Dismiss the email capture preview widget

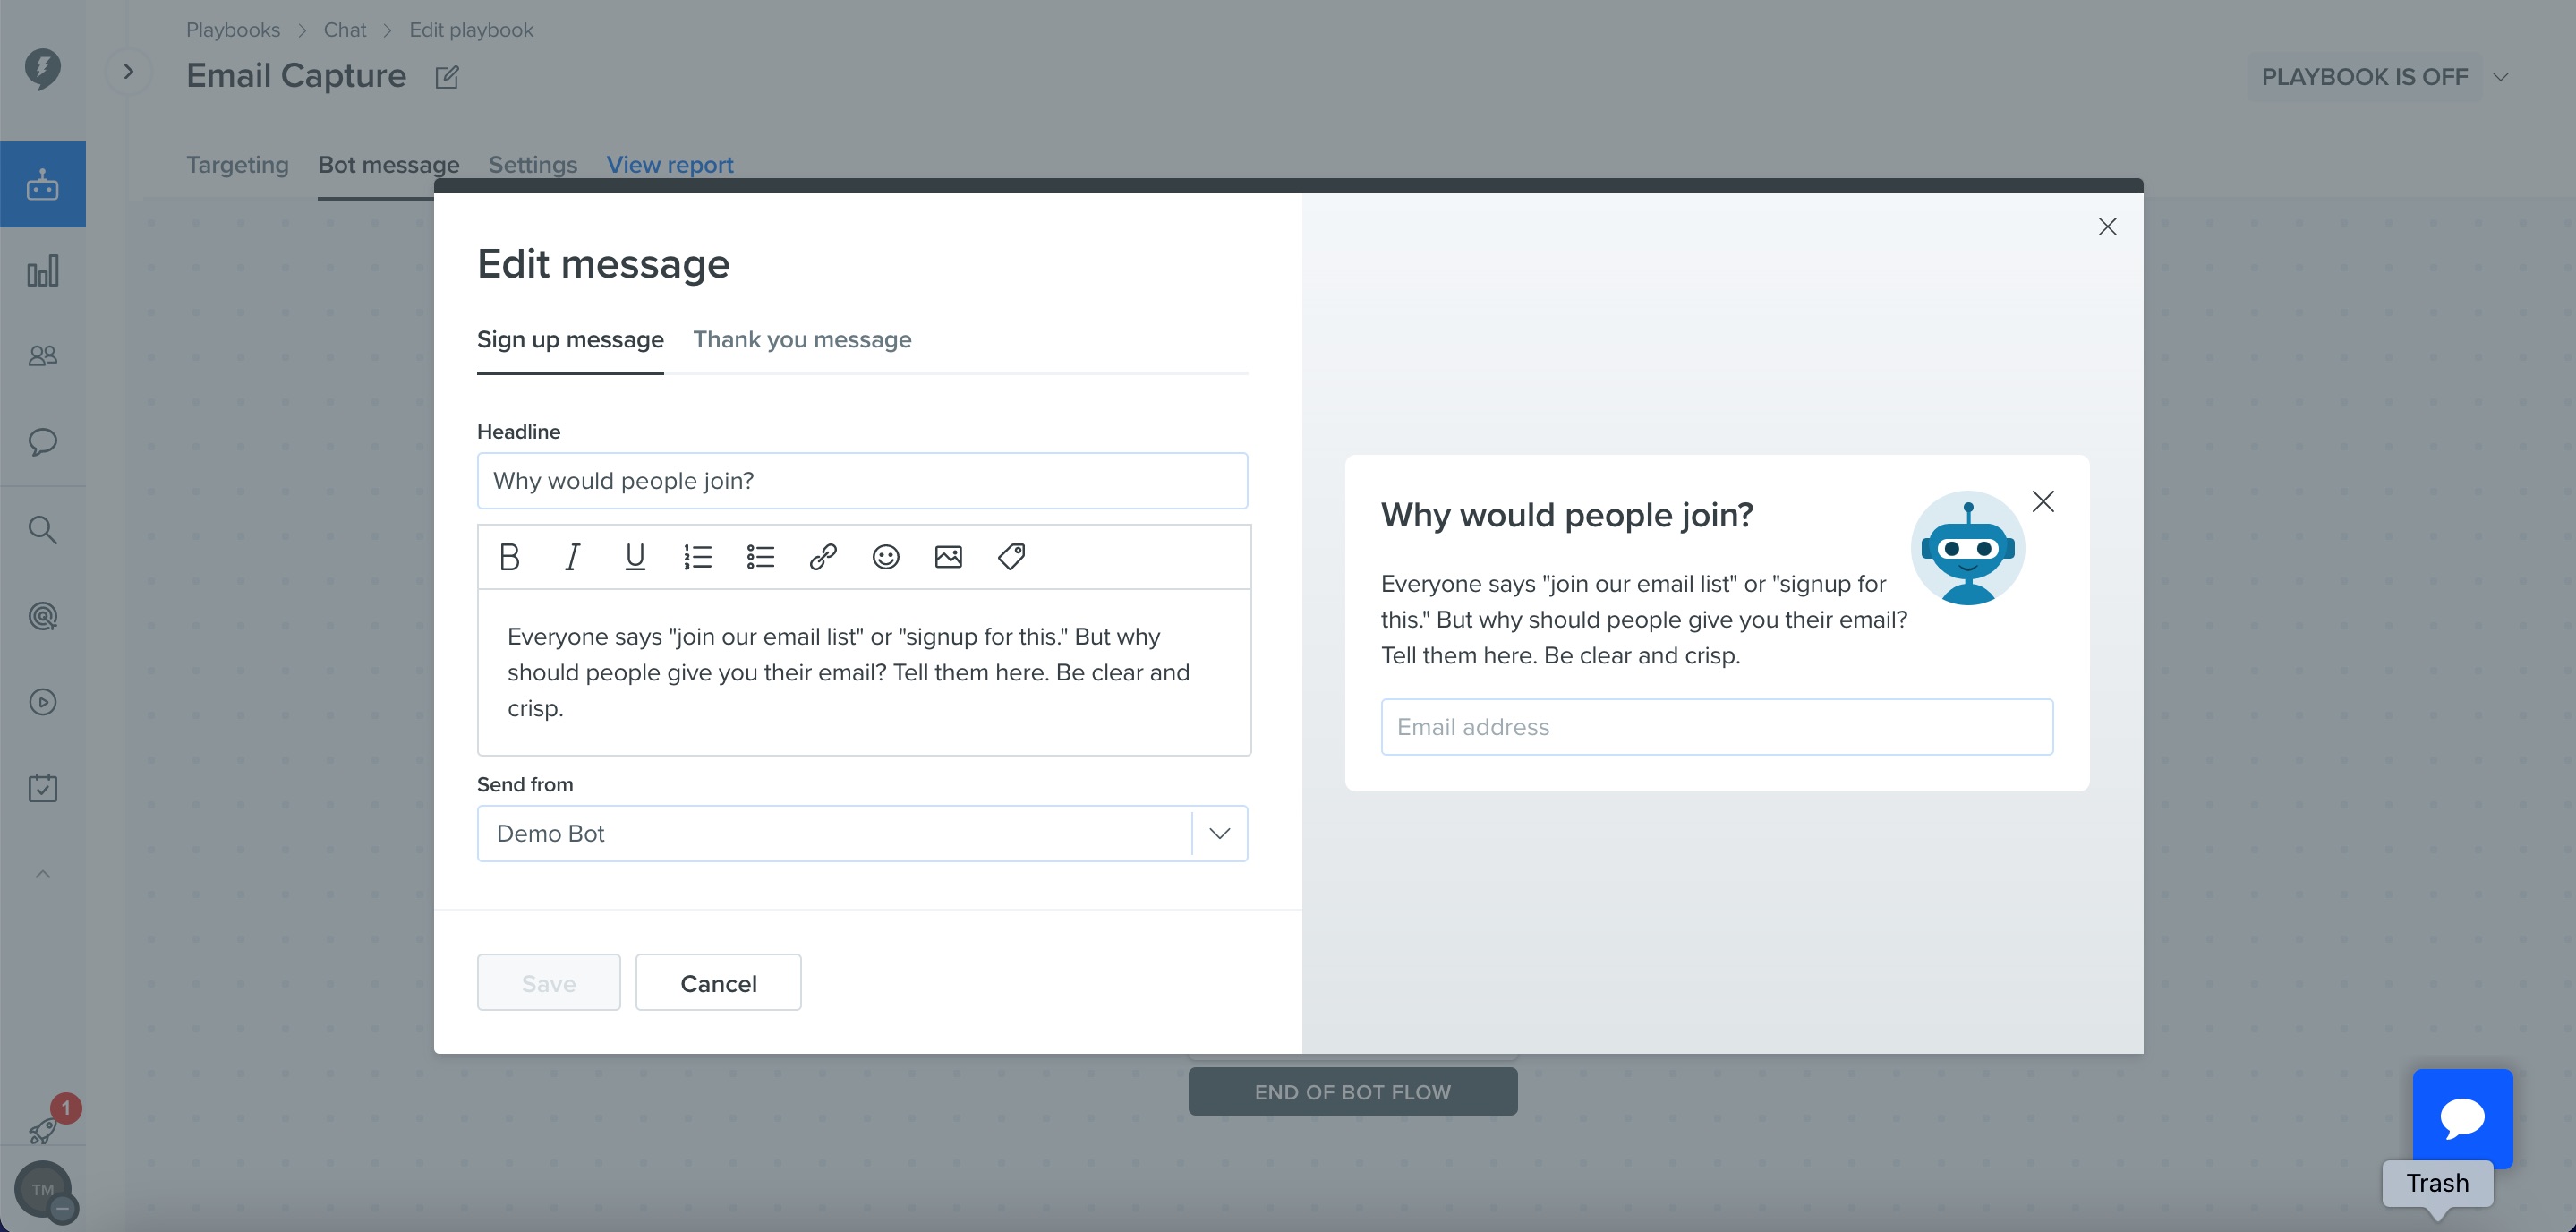2043,501
